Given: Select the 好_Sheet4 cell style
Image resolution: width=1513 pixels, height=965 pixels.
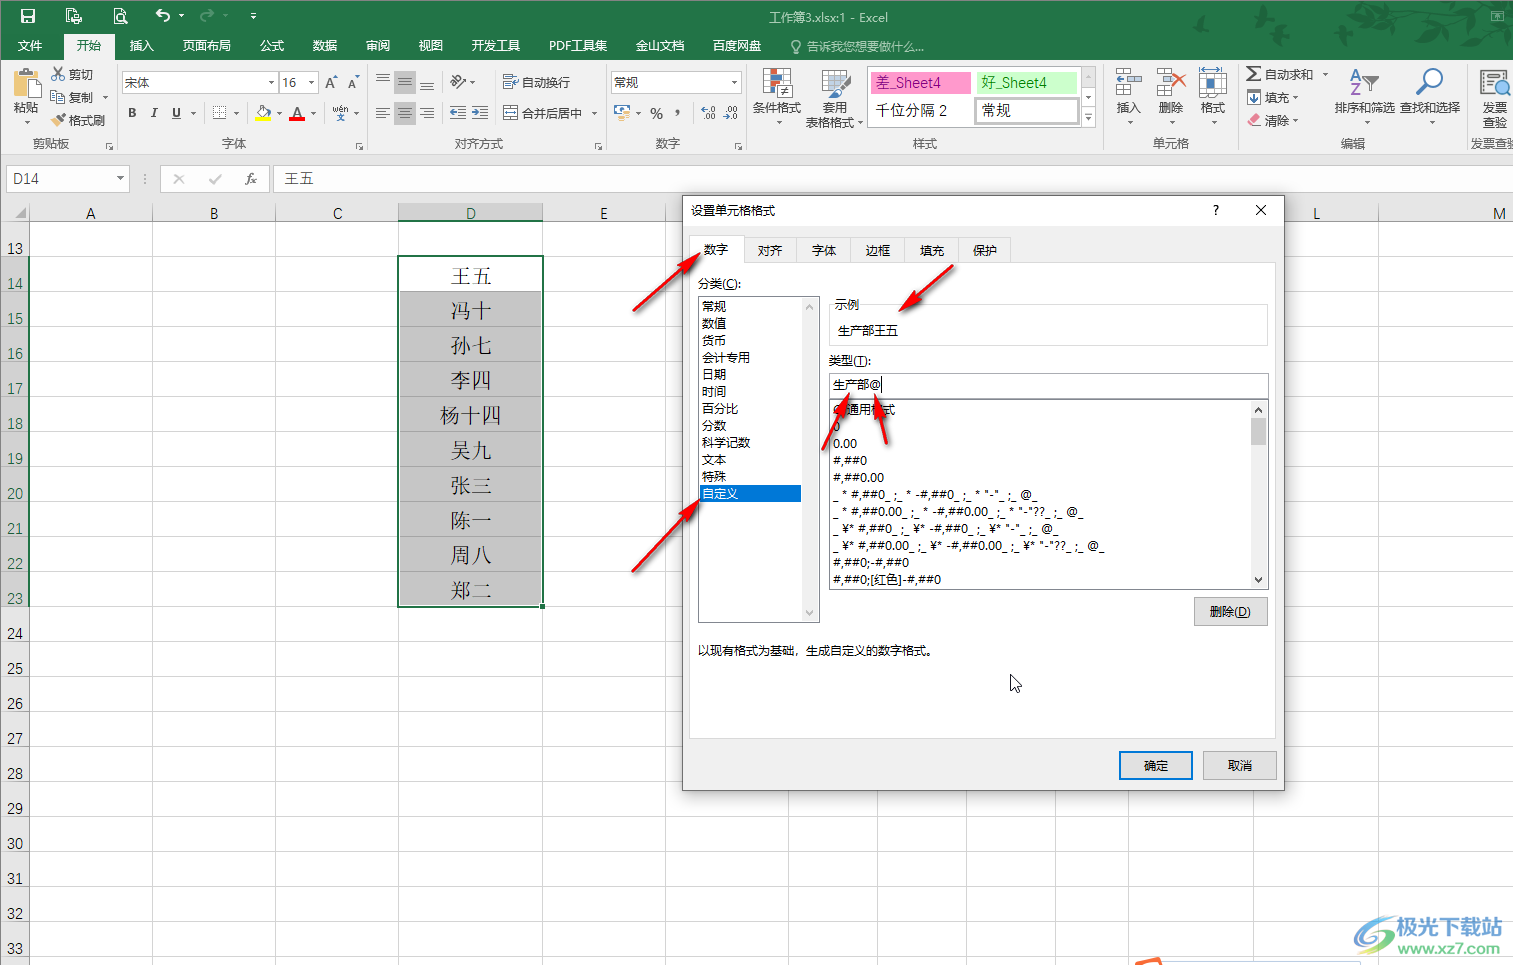Looking at the screenshot, I should click(1026, 82).
